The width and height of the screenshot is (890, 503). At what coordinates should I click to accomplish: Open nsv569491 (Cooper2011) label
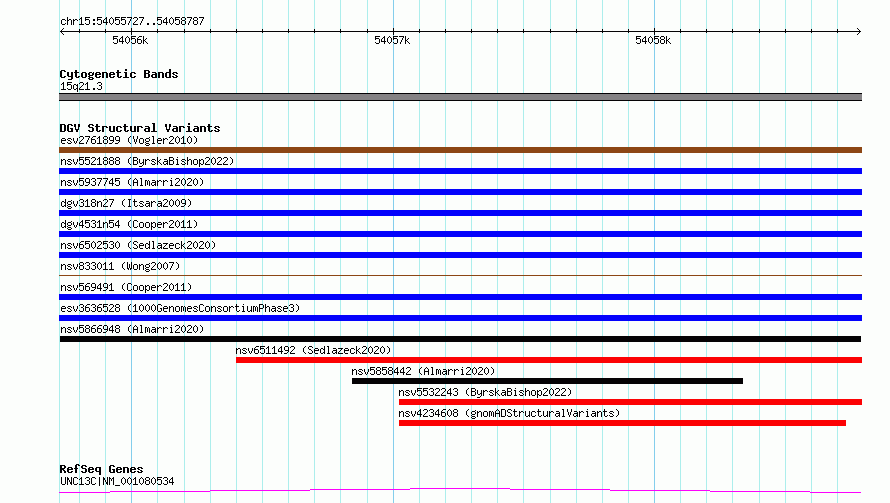coord(126,287)
